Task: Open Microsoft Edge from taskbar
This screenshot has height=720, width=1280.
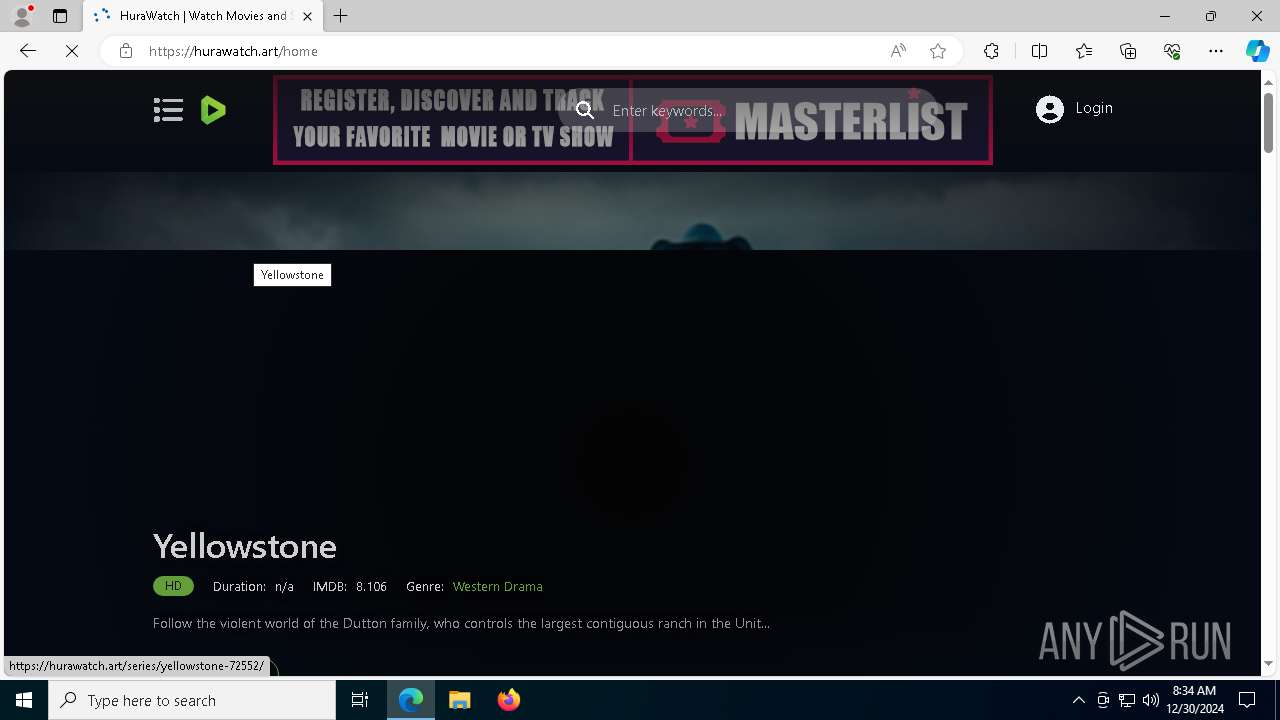Action: coord(411,700)
